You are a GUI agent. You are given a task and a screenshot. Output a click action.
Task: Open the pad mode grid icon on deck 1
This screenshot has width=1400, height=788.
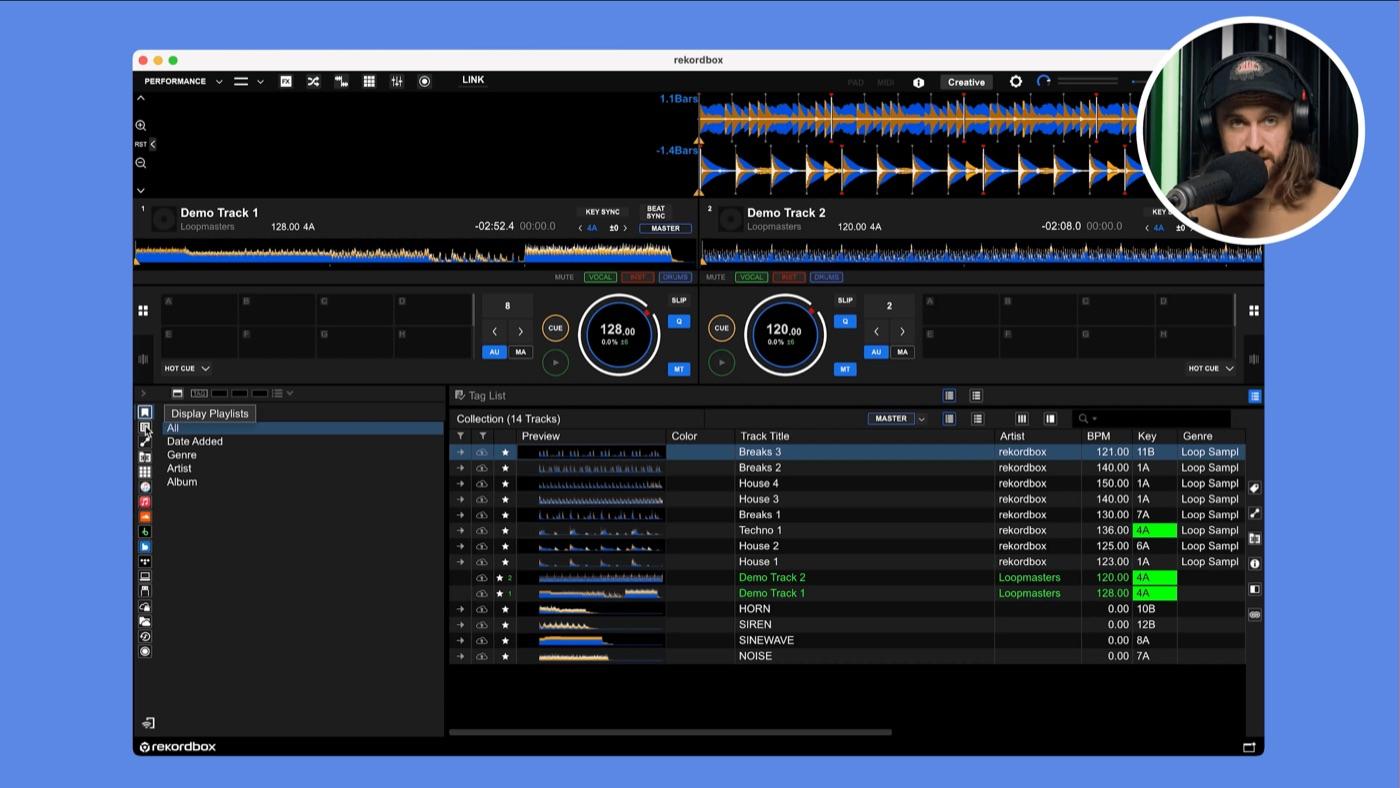pos(143,311)
